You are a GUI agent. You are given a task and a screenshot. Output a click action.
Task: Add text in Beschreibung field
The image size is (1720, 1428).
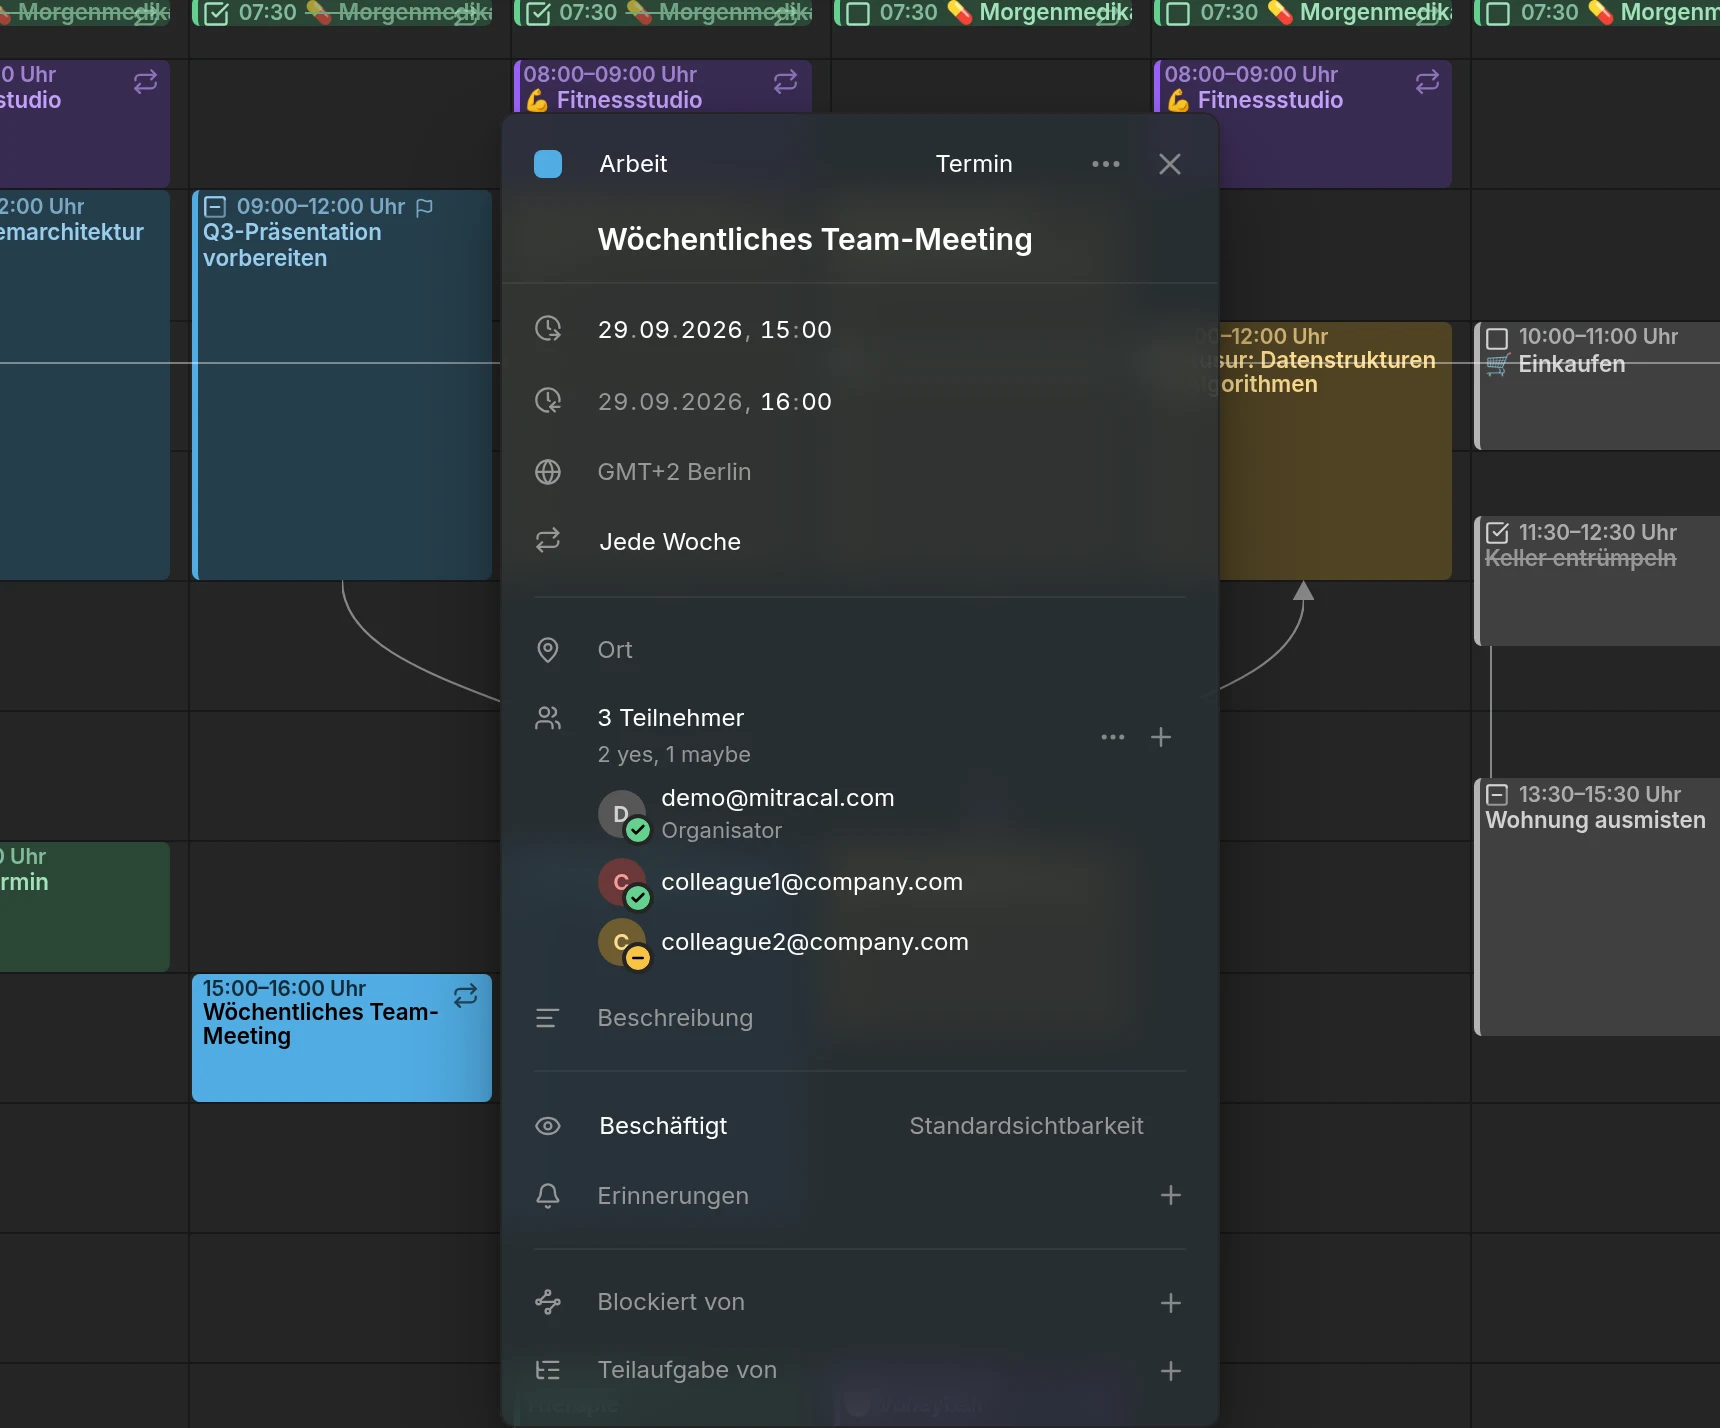(x=675, y=1018)
